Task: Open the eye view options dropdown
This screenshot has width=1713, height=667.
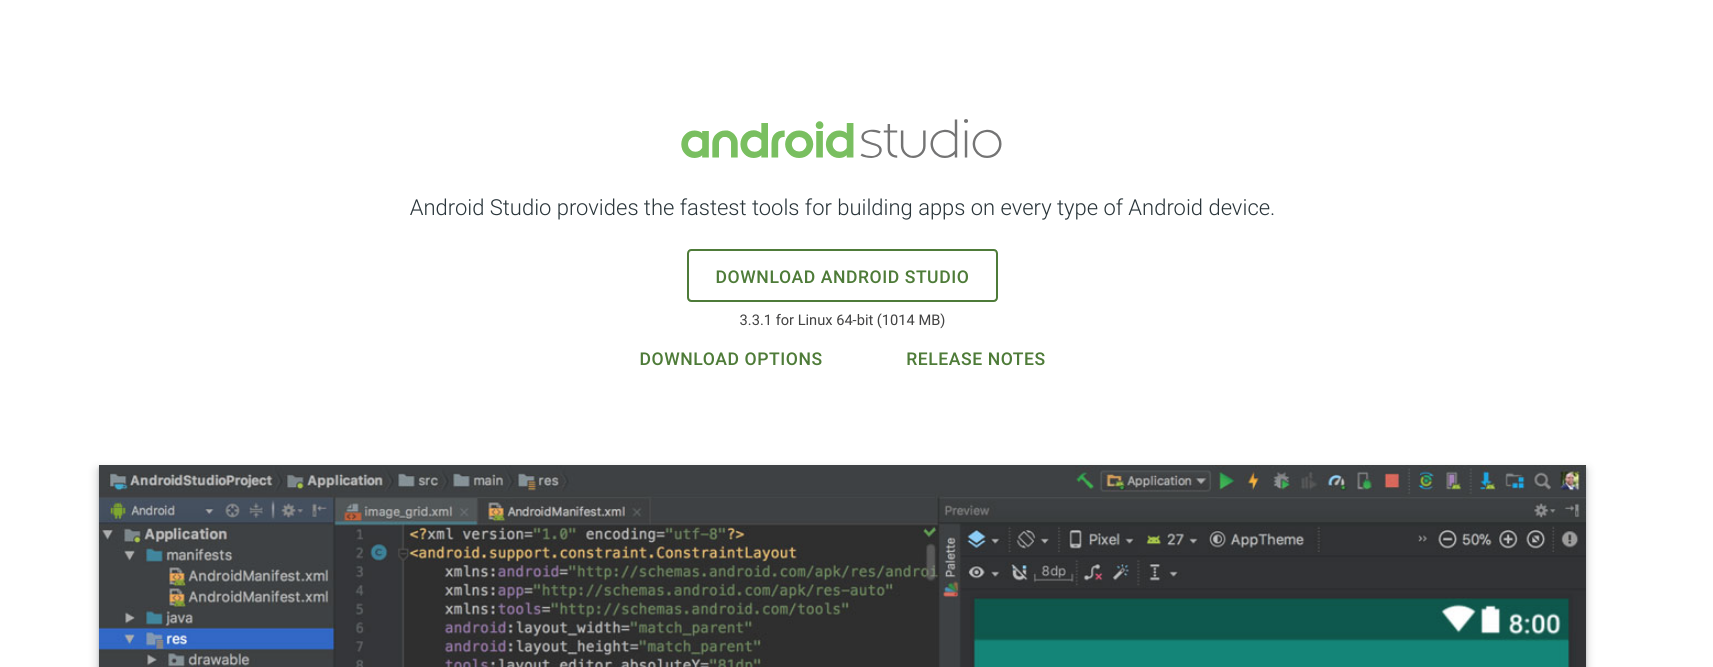Action: pos(983,572)
